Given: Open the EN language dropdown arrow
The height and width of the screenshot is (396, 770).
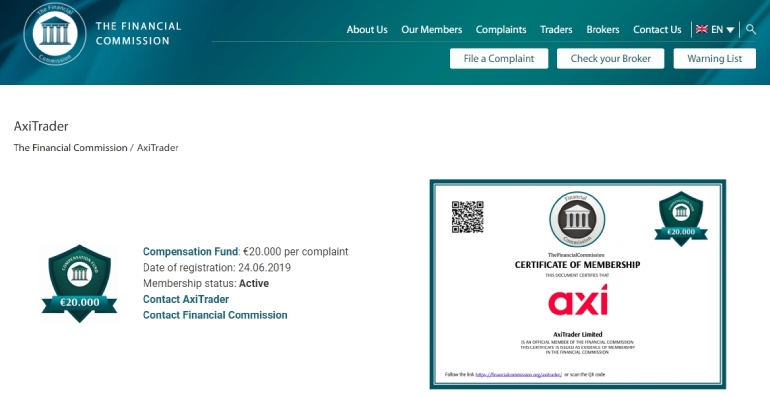Looking at the screenshot, I should click(x=730, y=30).
